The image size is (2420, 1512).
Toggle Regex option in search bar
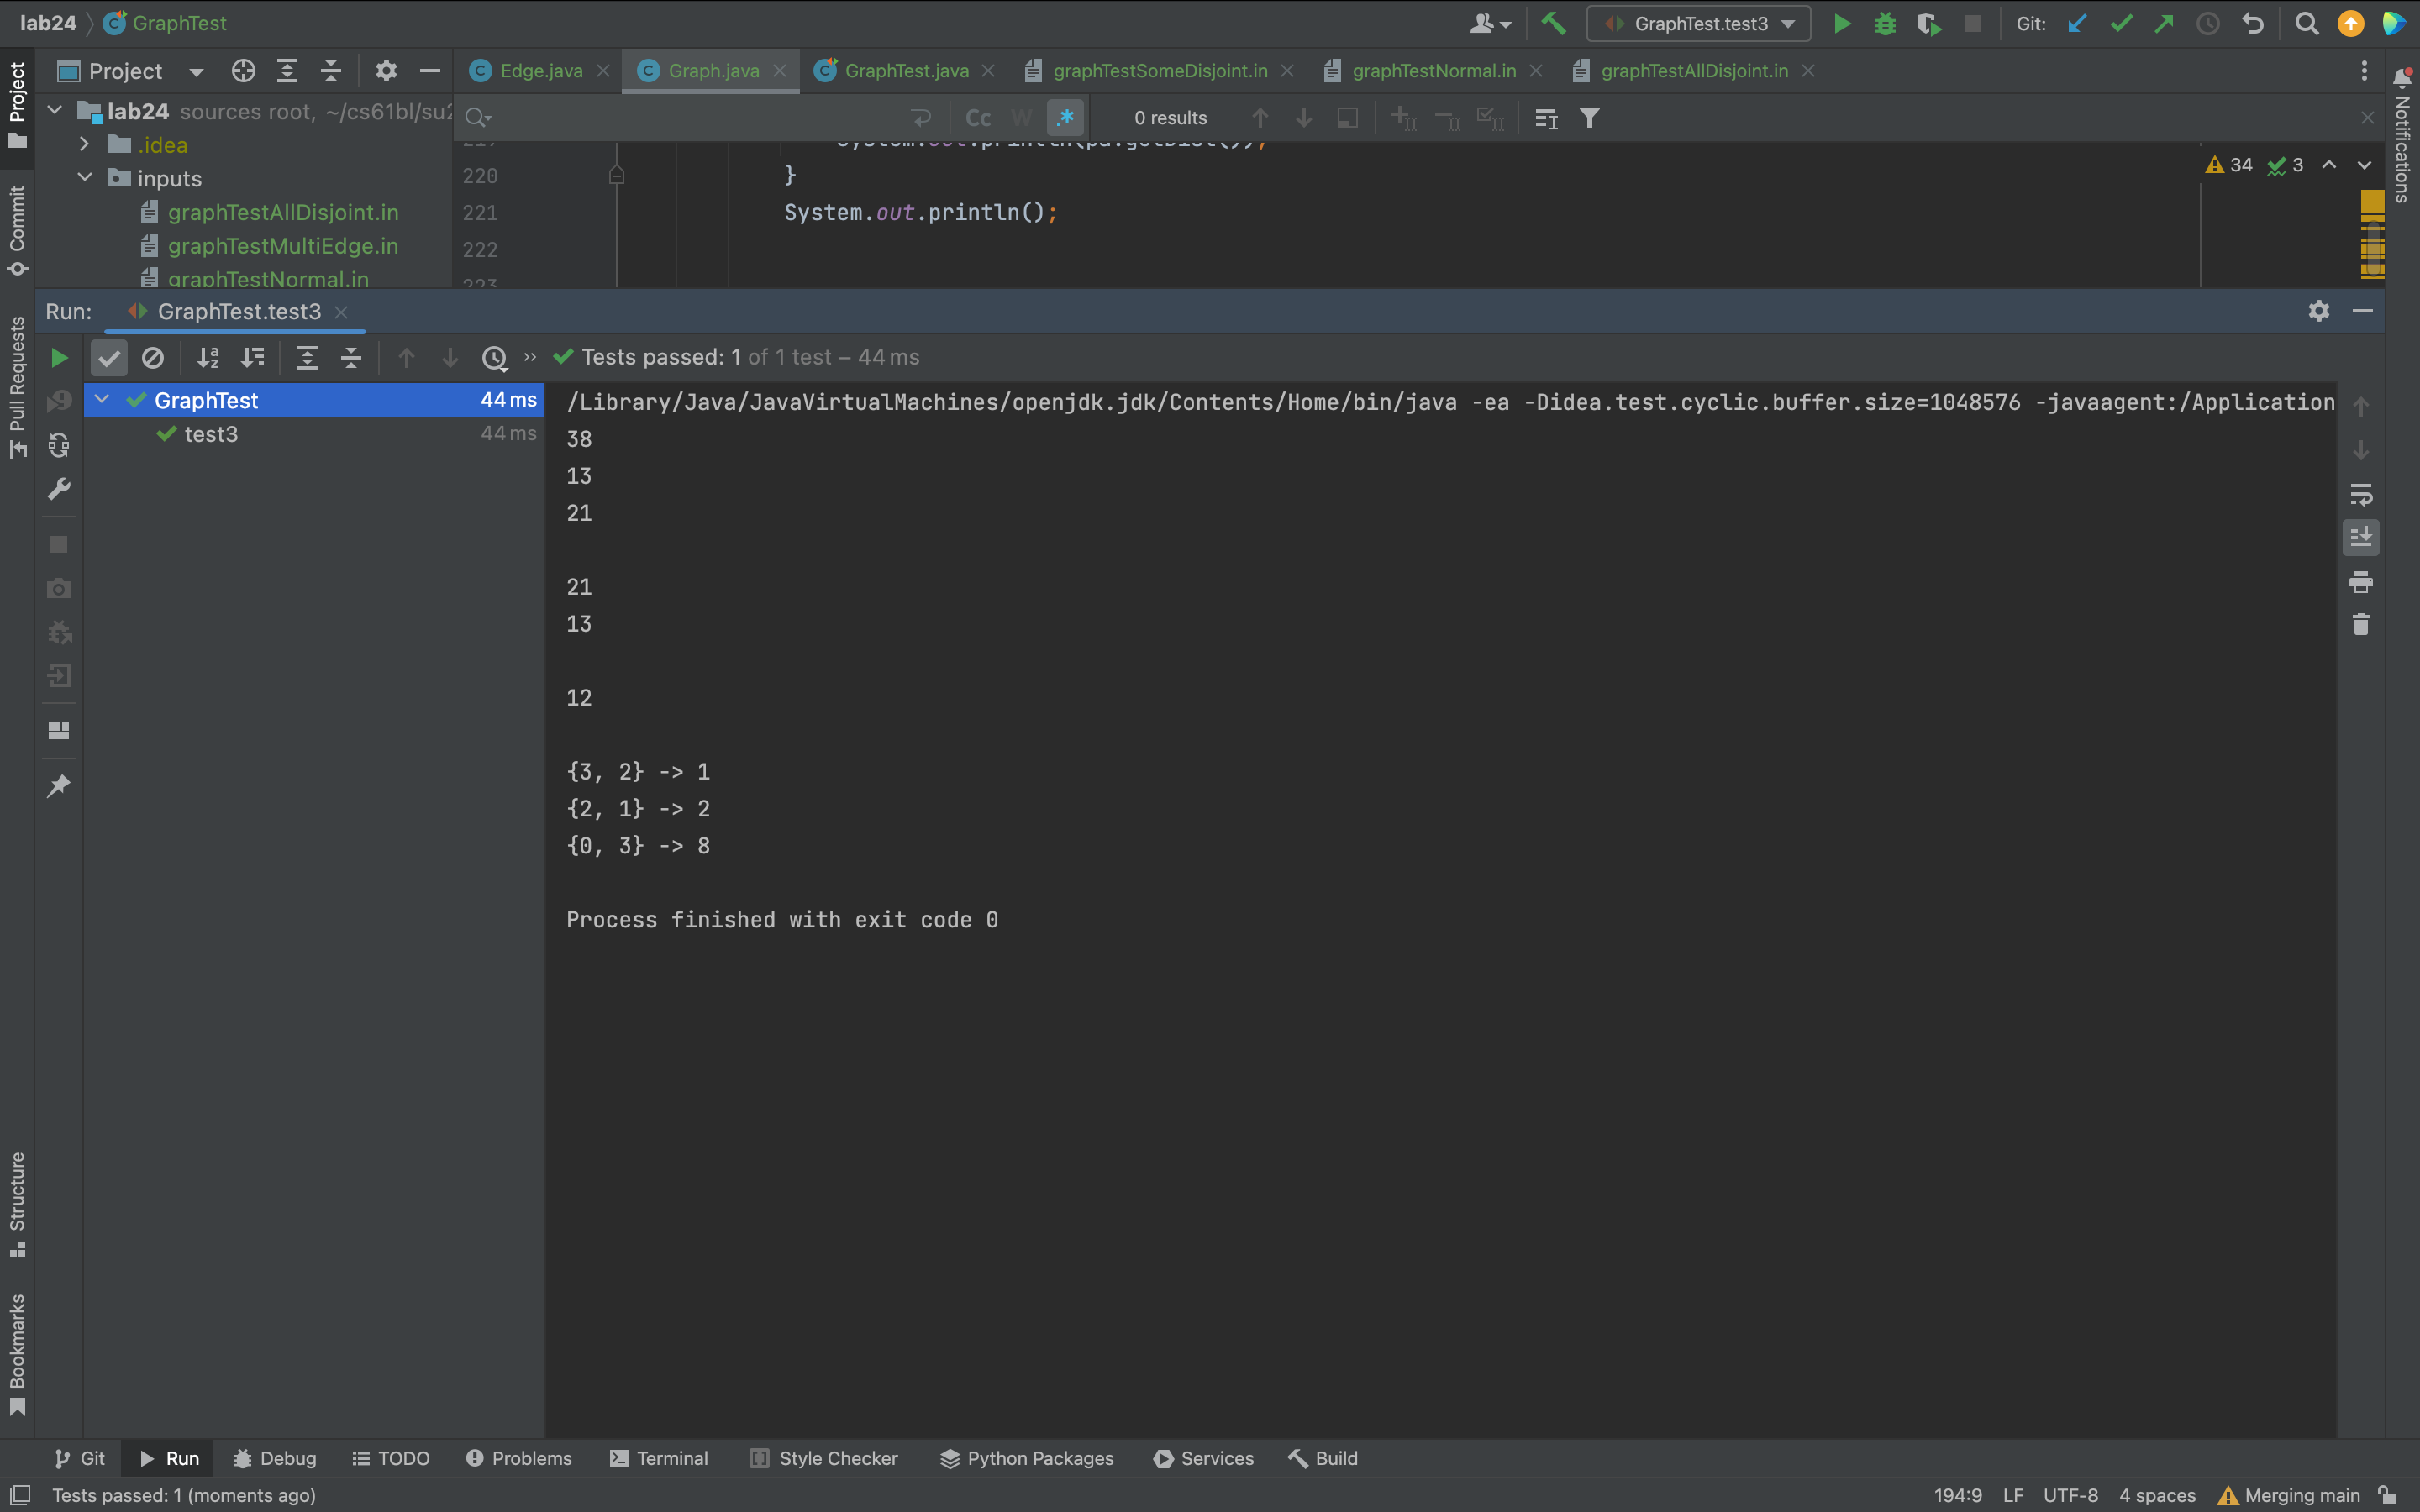click(x=1065, y=118)
